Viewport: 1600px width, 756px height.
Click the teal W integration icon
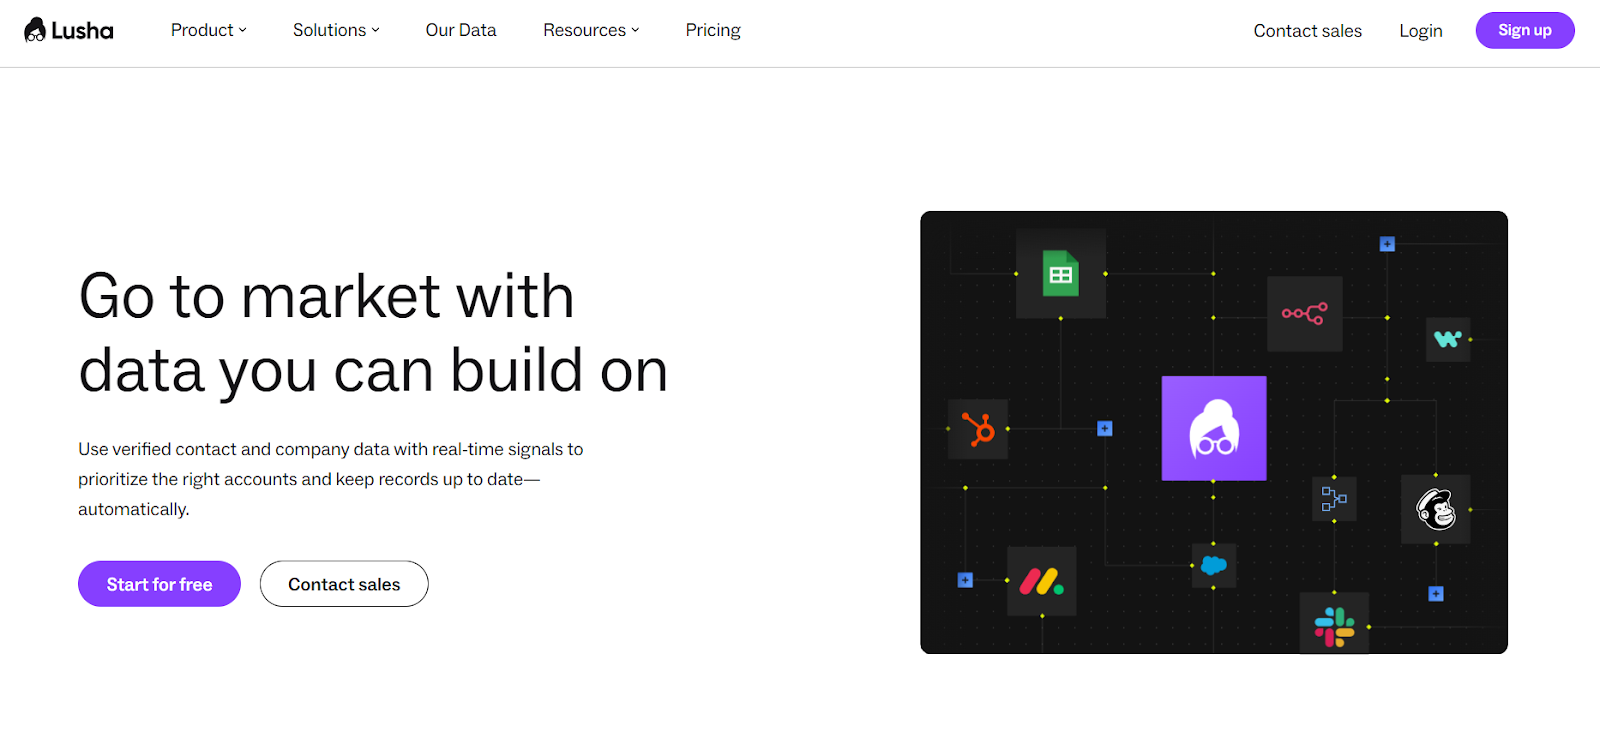click(x=1447, y=339)
